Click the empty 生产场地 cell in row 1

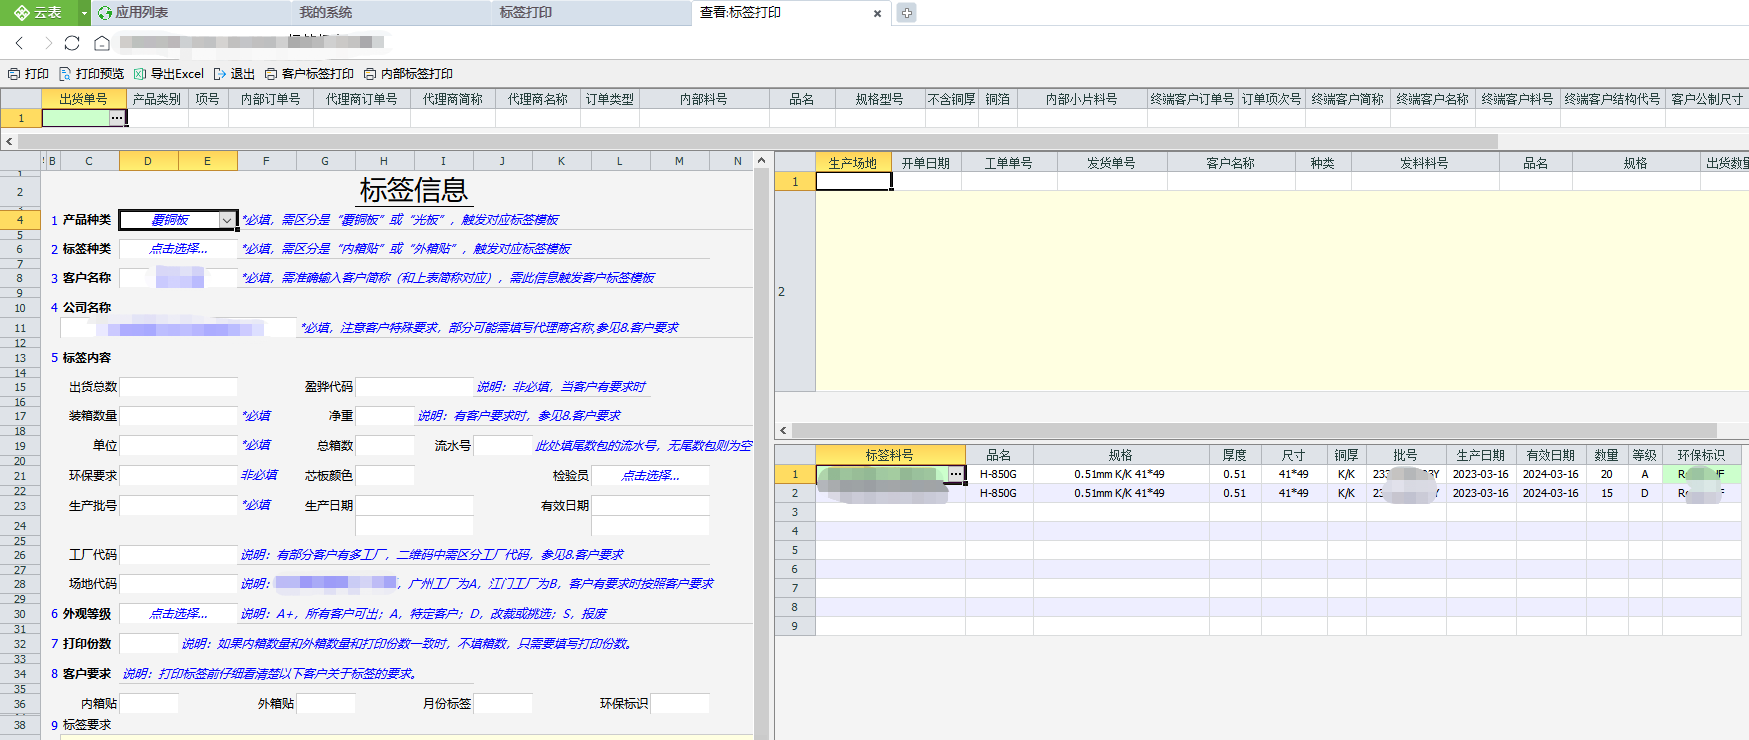(853, 182)
